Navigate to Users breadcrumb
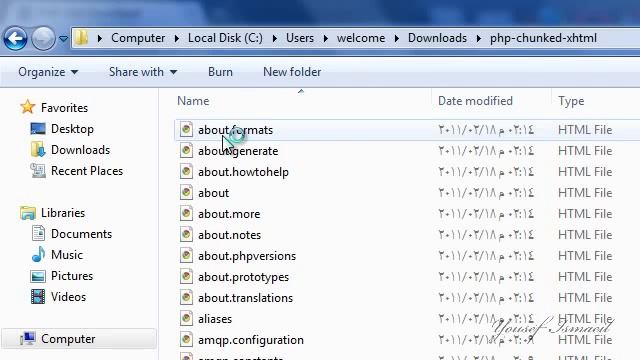 coord(300,38)
